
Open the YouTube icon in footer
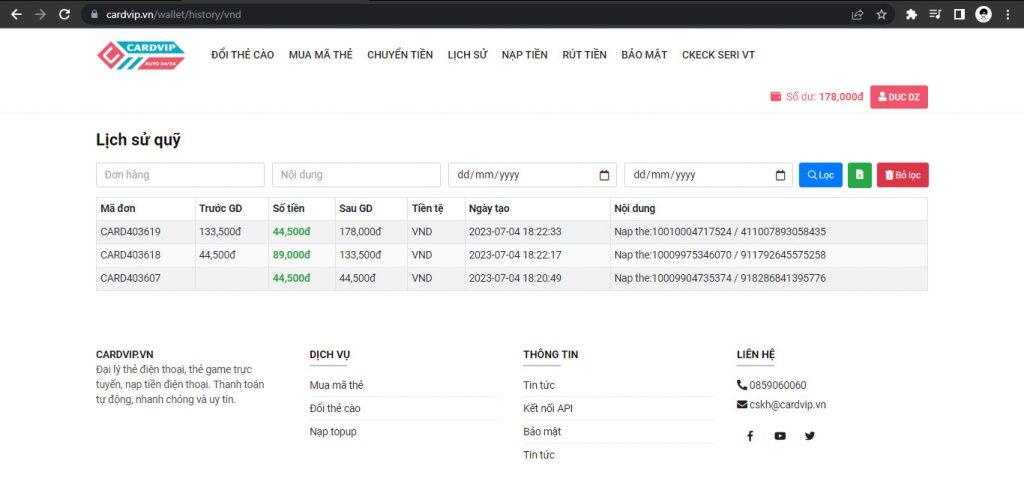click(x=780, y=436)
